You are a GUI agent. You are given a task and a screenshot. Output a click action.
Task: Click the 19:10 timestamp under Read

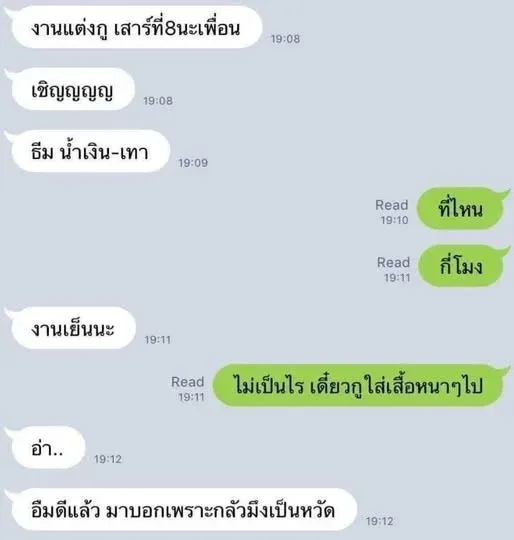pos(395,220)
